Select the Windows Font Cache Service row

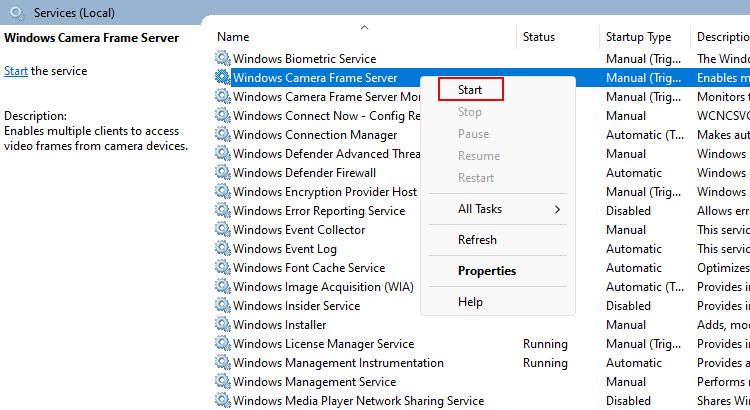point(309,268)
